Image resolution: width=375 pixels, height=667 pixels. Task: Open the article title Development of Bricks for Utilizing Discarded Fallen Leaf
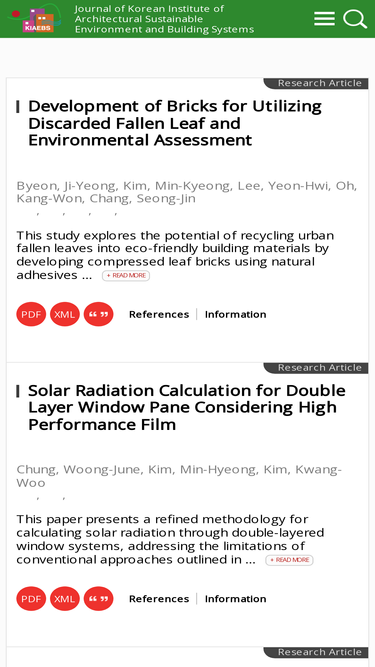[x=175, y=123]
